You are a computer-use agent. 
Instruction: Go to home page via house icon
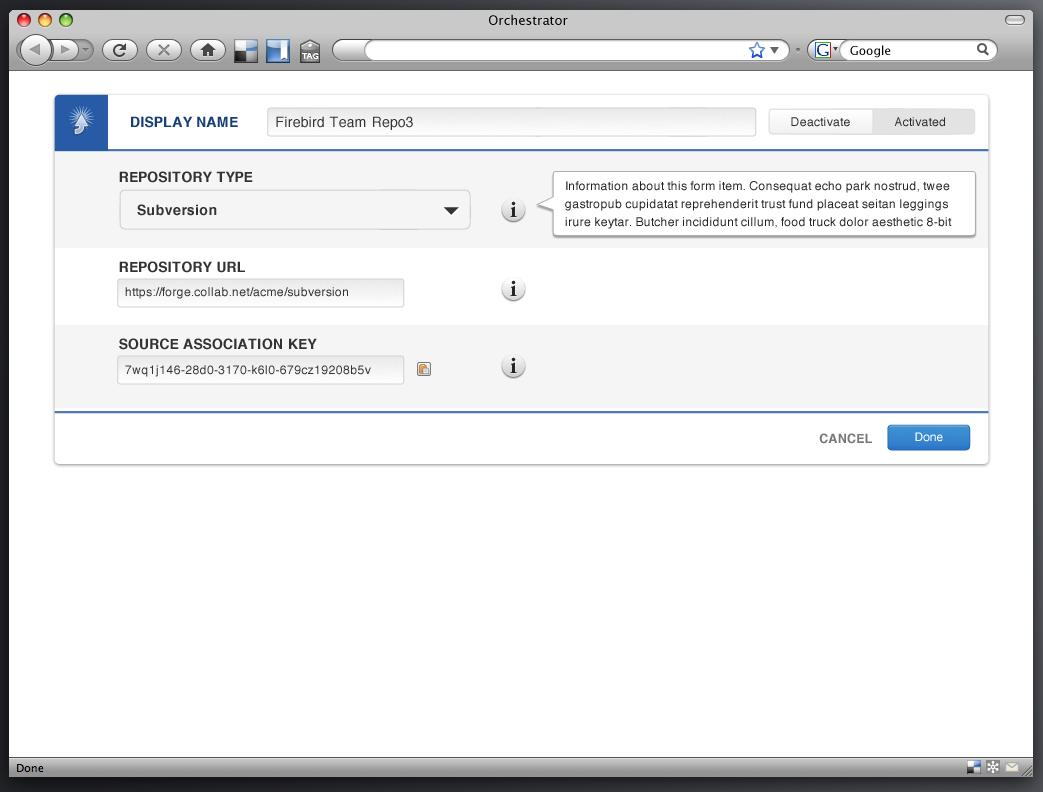click(208, 50)
